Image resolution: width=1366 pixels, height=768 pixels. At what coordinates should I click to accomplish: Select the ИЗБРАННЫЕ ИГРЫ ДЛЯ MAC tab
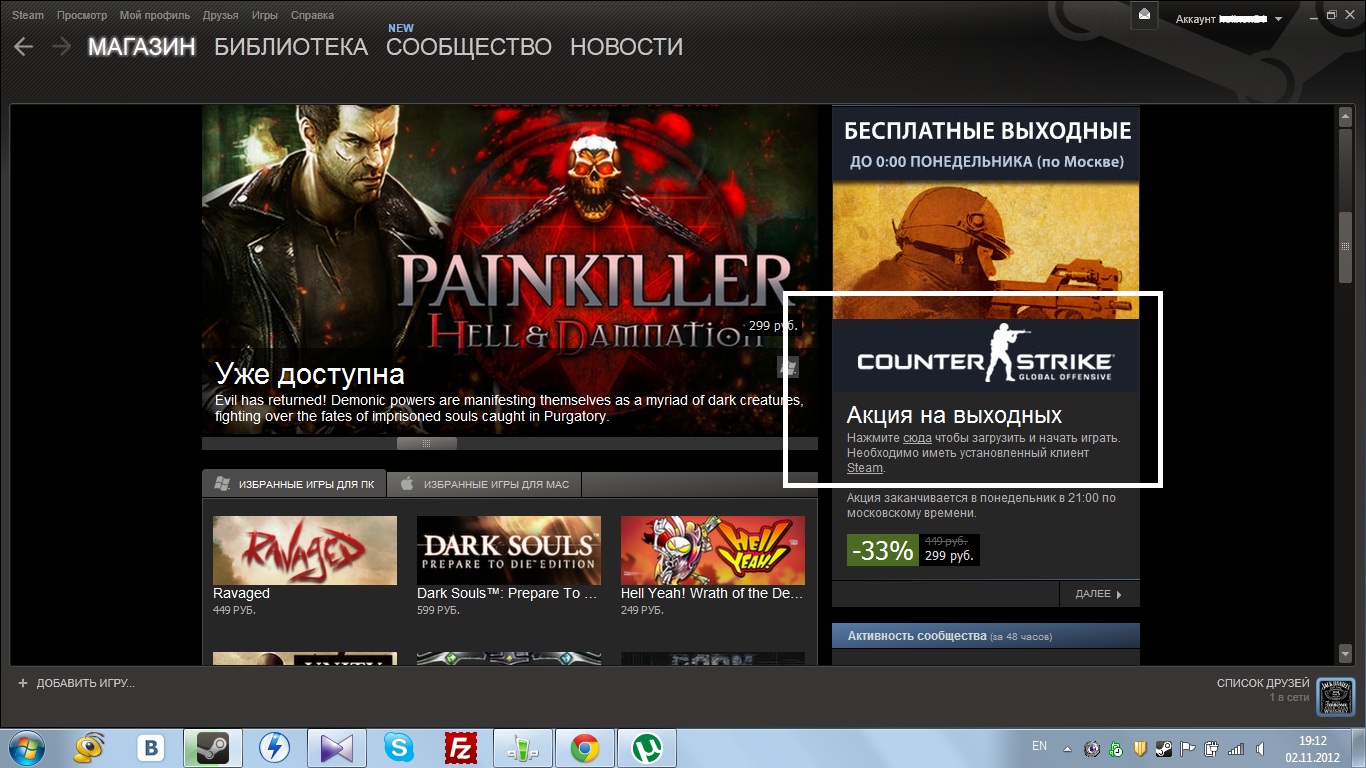click(x=484, y=484)
